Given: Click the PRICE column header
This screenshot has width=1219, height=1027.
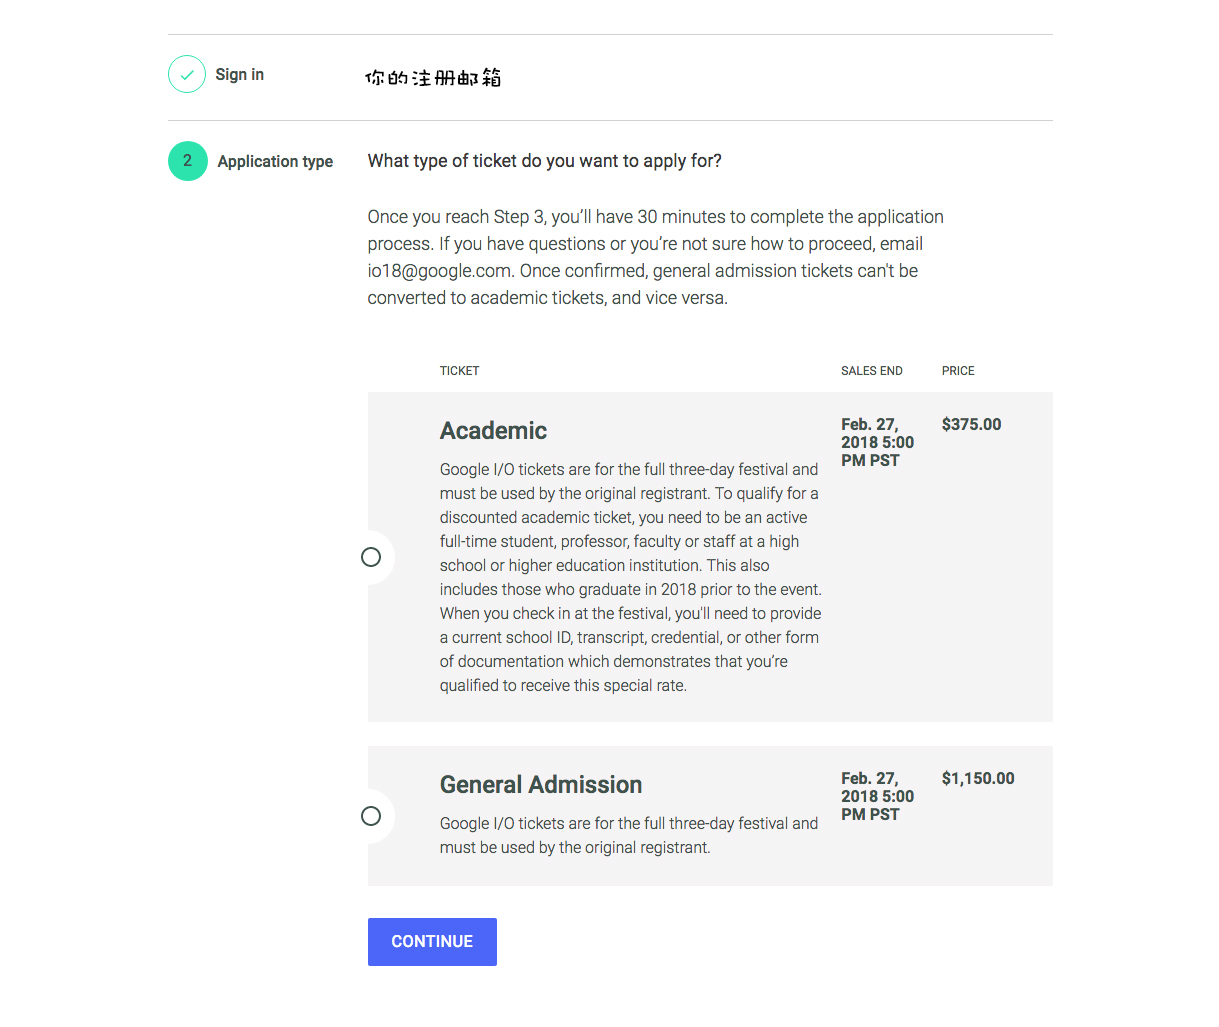Looking at the screenshot, I should click(x=957, y=371).
